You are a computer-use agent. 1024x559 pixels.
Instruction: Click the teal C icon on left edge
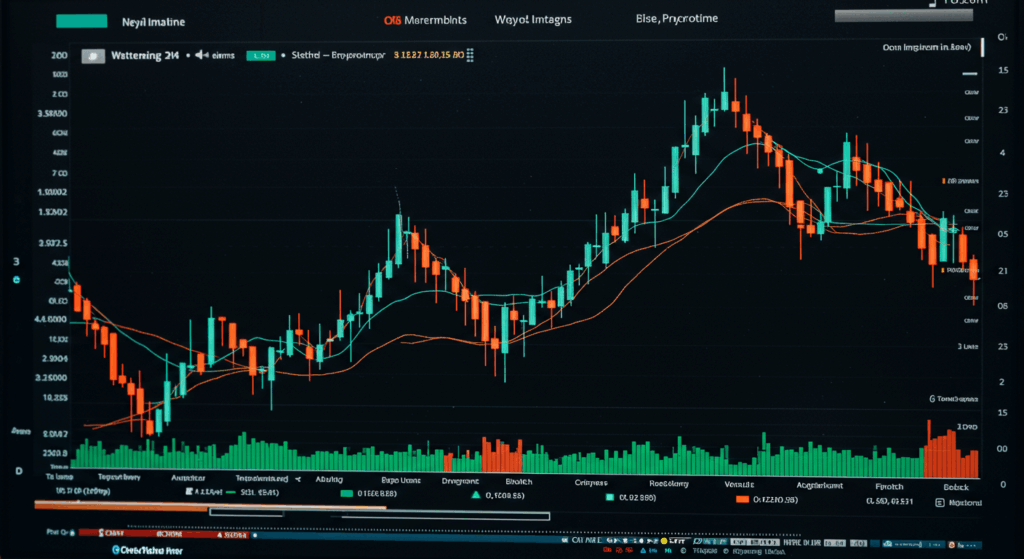click(16, 281)
